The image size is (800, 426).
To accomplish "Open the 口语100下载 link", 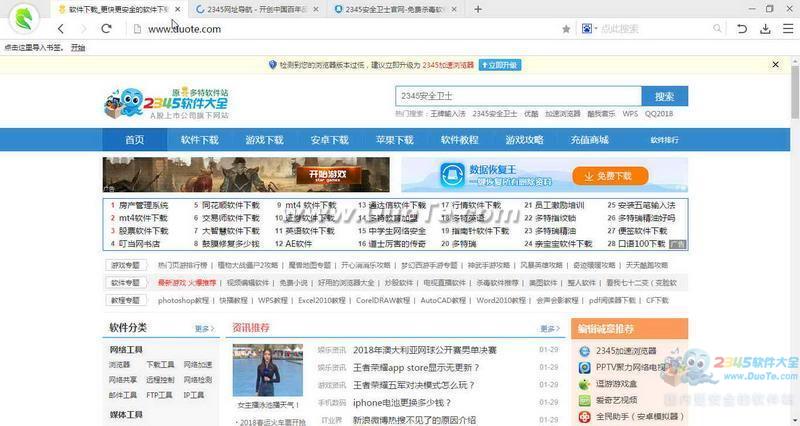I will pos(641,244).
